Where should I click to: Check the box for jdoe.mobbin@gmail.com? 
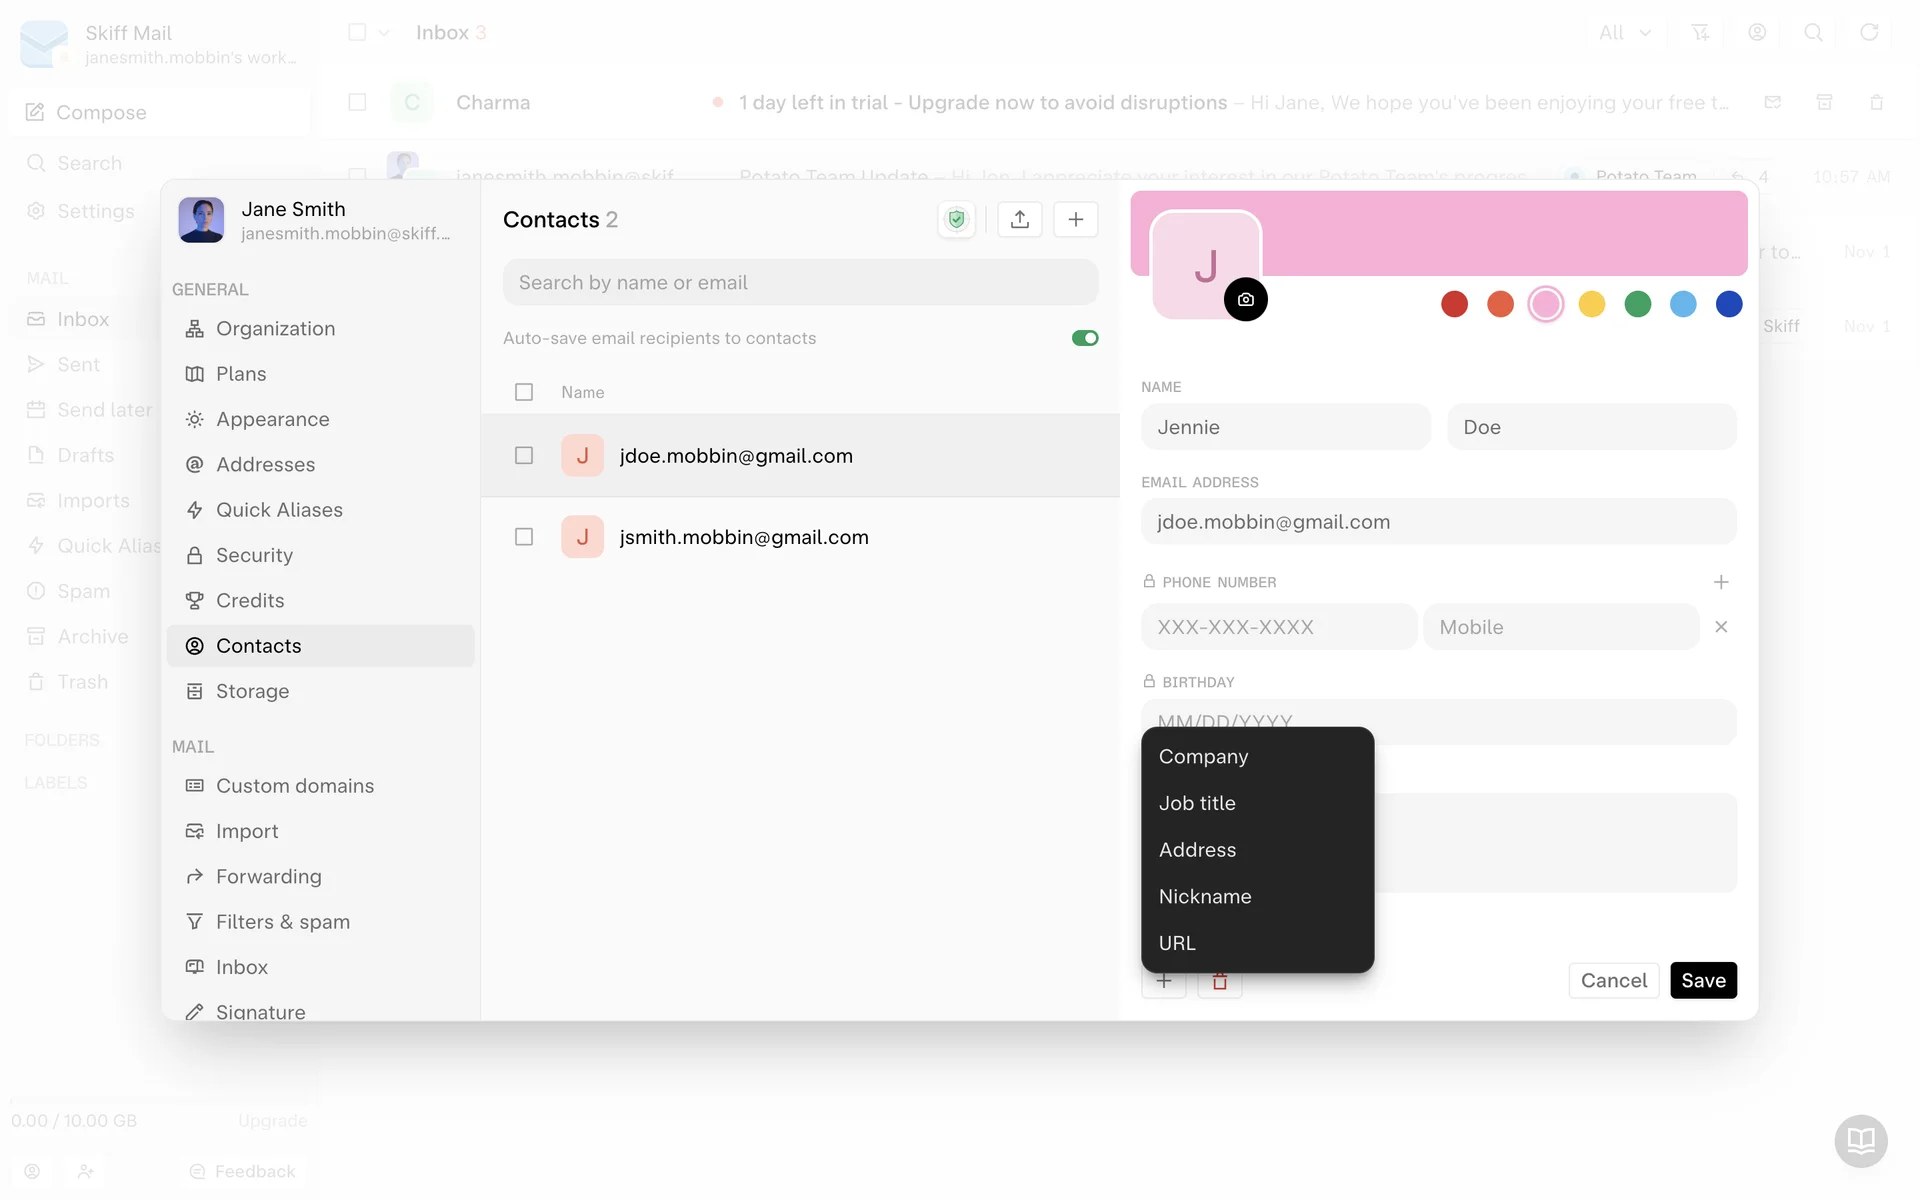(524, 456)
